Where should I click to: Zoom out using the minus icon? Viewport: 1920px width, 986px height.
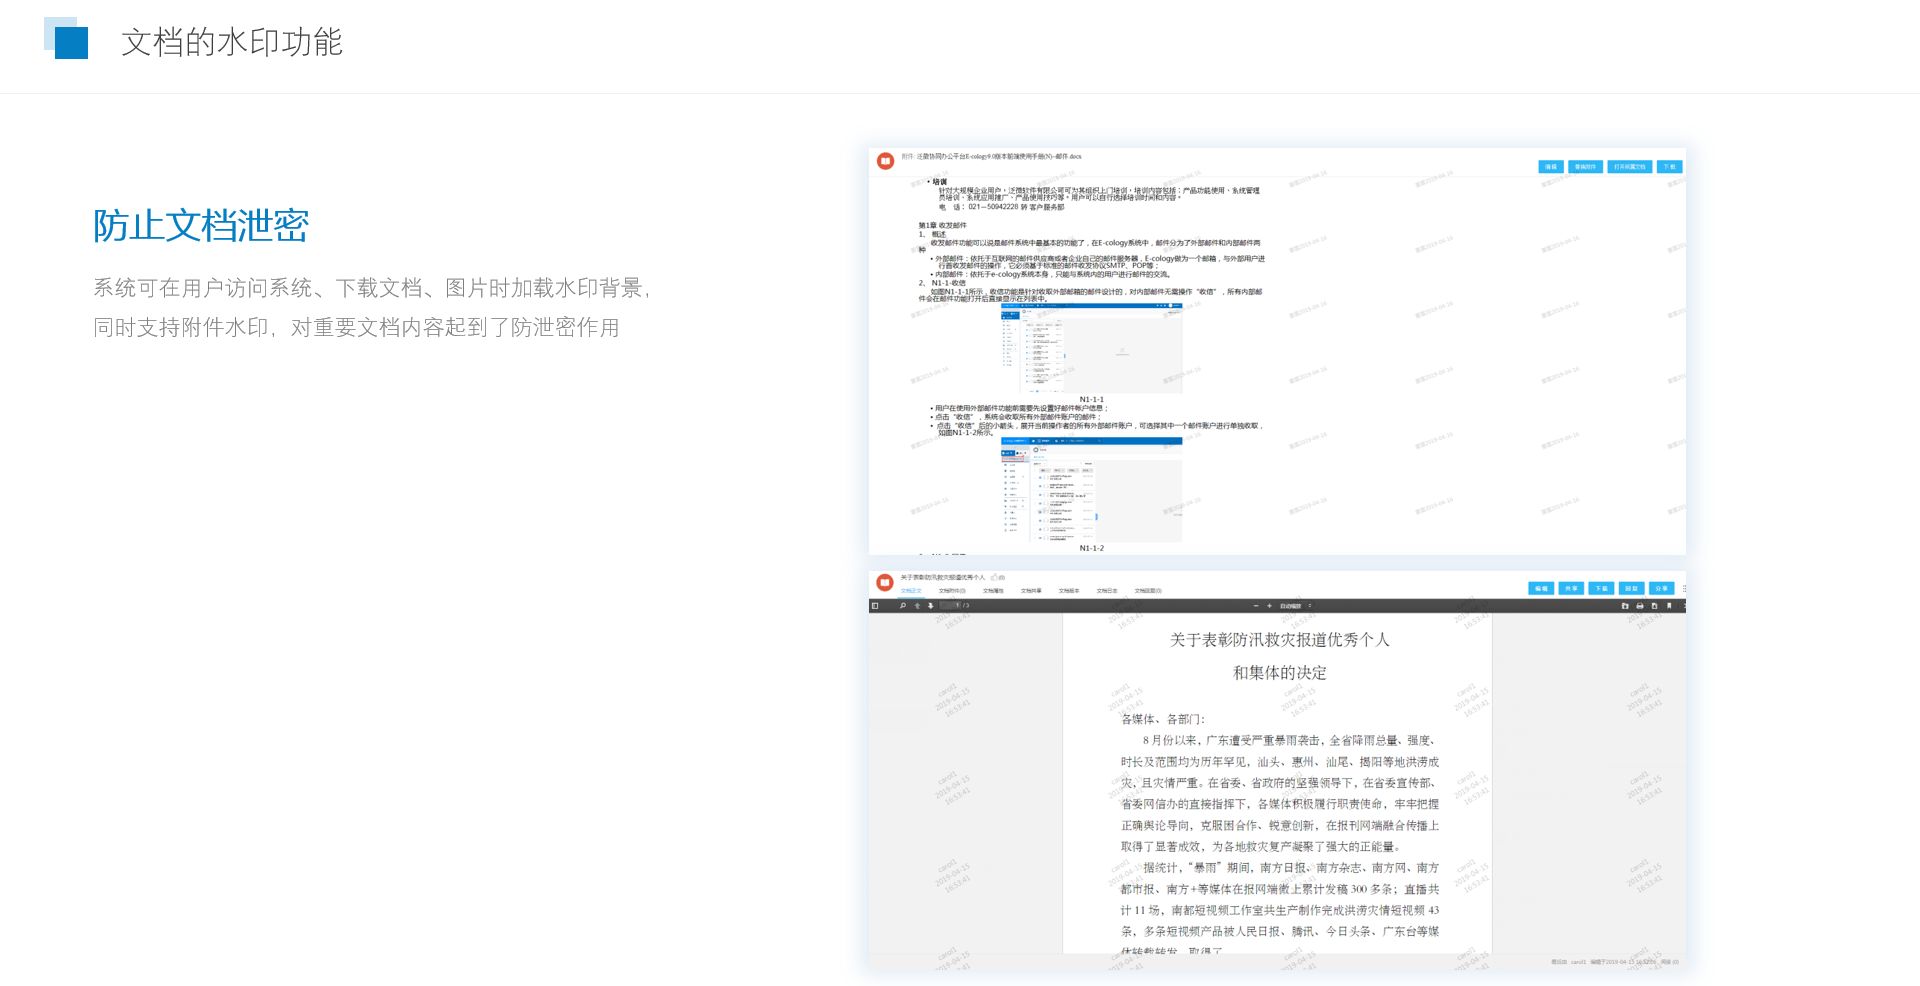(1256, 606)
